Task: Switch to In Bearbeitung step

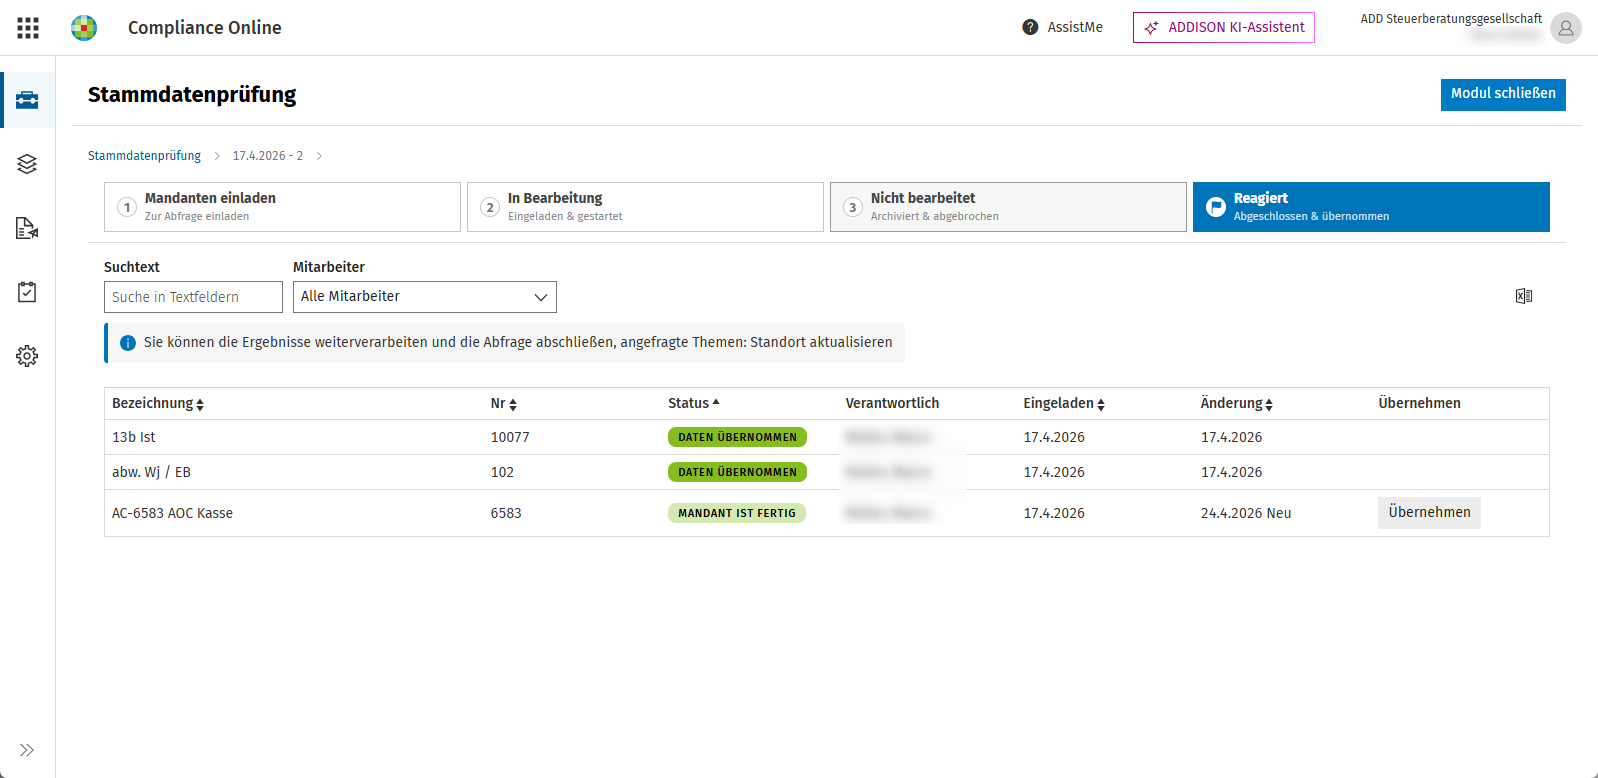Action: click(645, 207)
